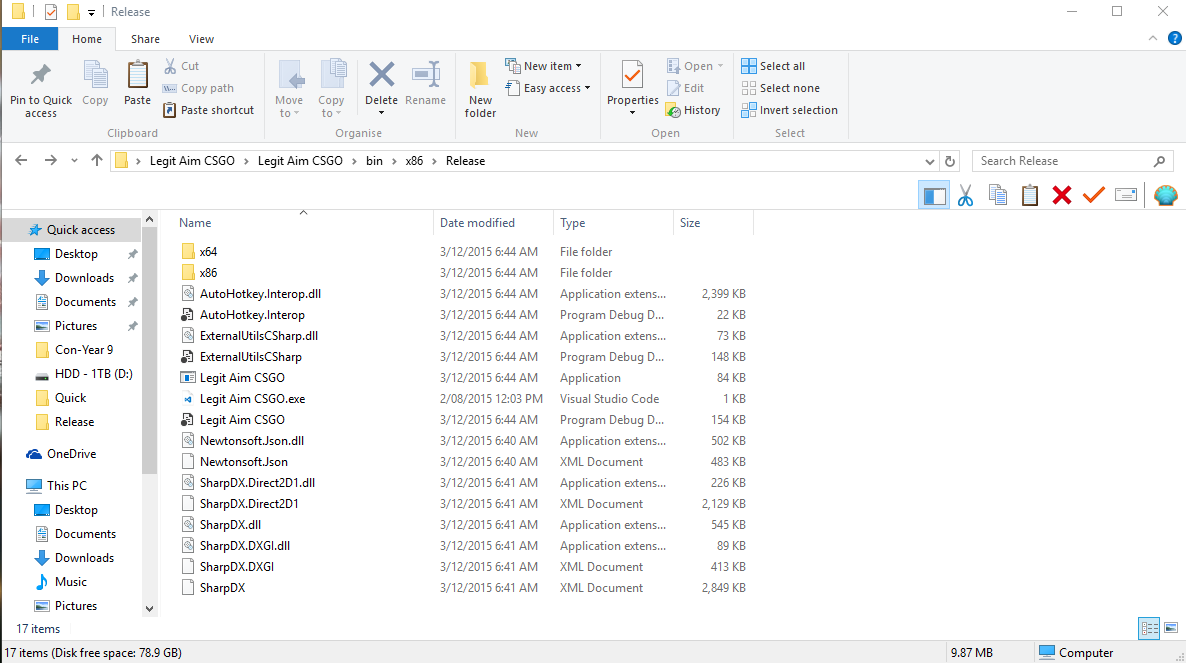Toggle the preview pane layout icon
1186x663 pixels.
[x=934, y=196]
